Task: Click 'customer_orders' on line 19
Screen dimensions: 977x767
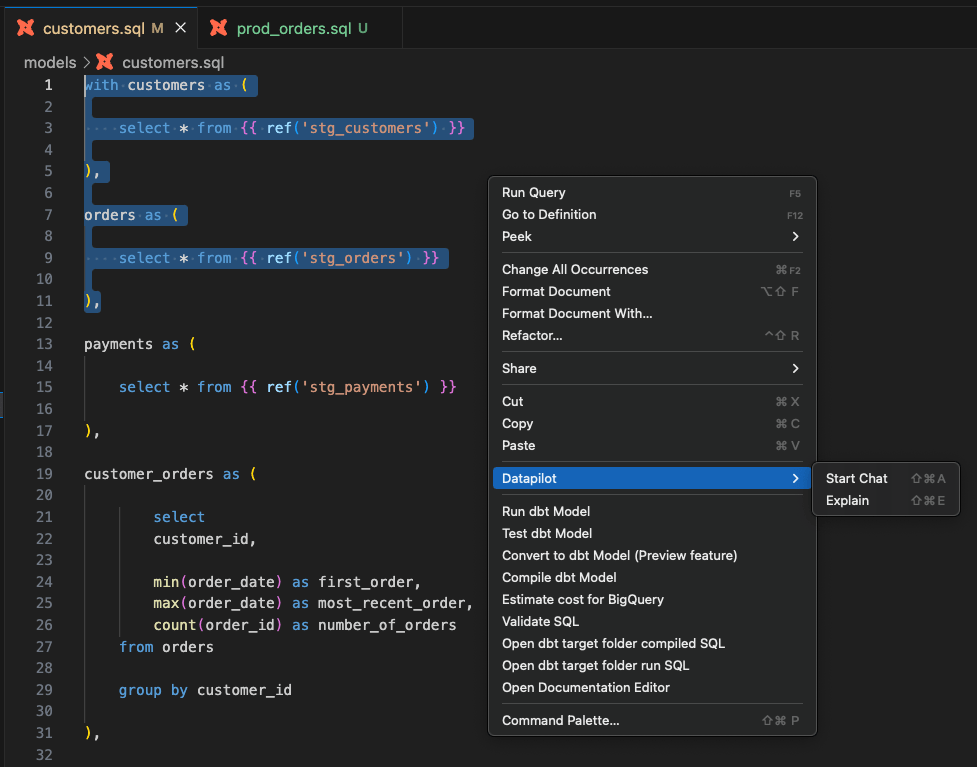Action: coord(149,474)
